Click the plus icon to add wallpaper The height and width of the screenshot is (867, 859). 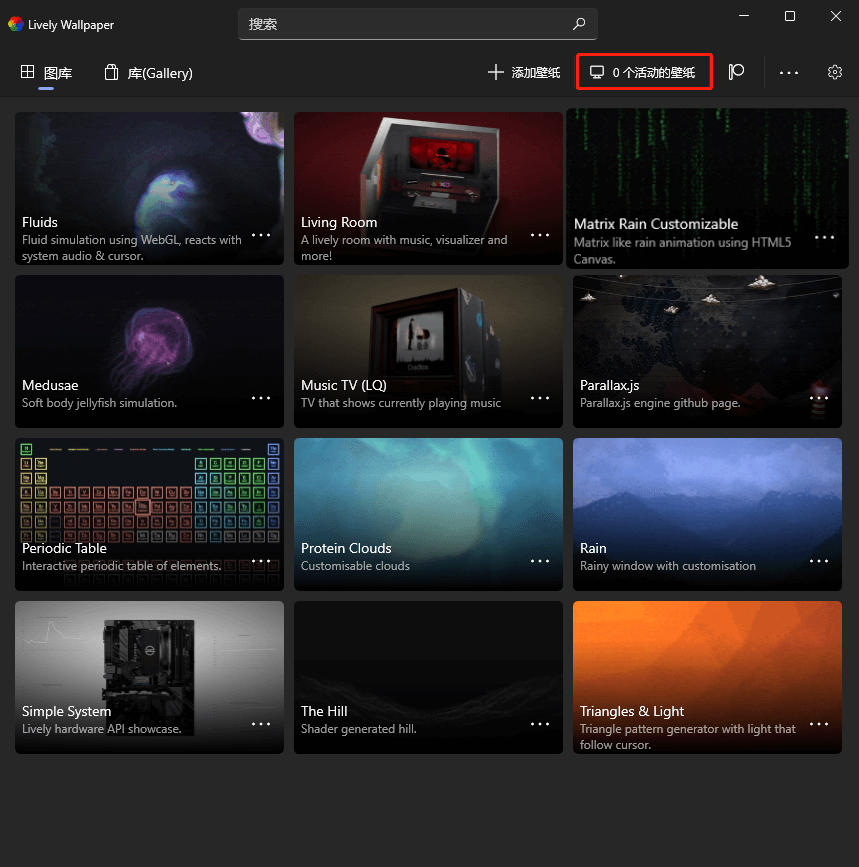495,72
